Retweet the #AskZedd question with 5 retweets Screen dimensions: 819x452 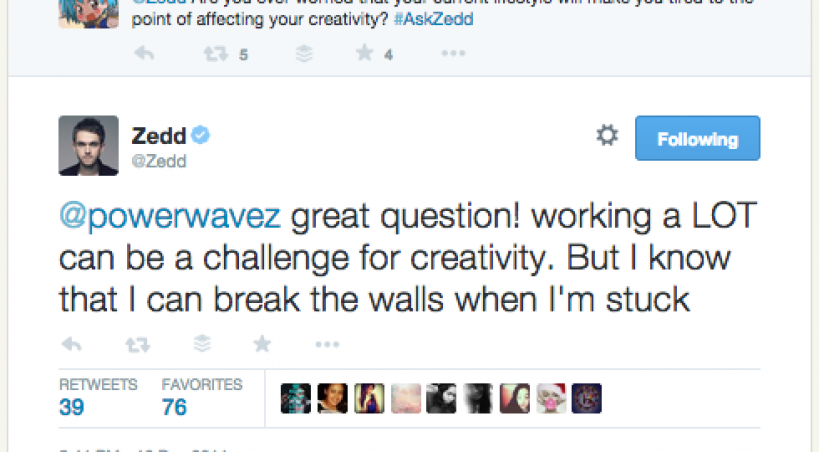click(x=215, y=55)
